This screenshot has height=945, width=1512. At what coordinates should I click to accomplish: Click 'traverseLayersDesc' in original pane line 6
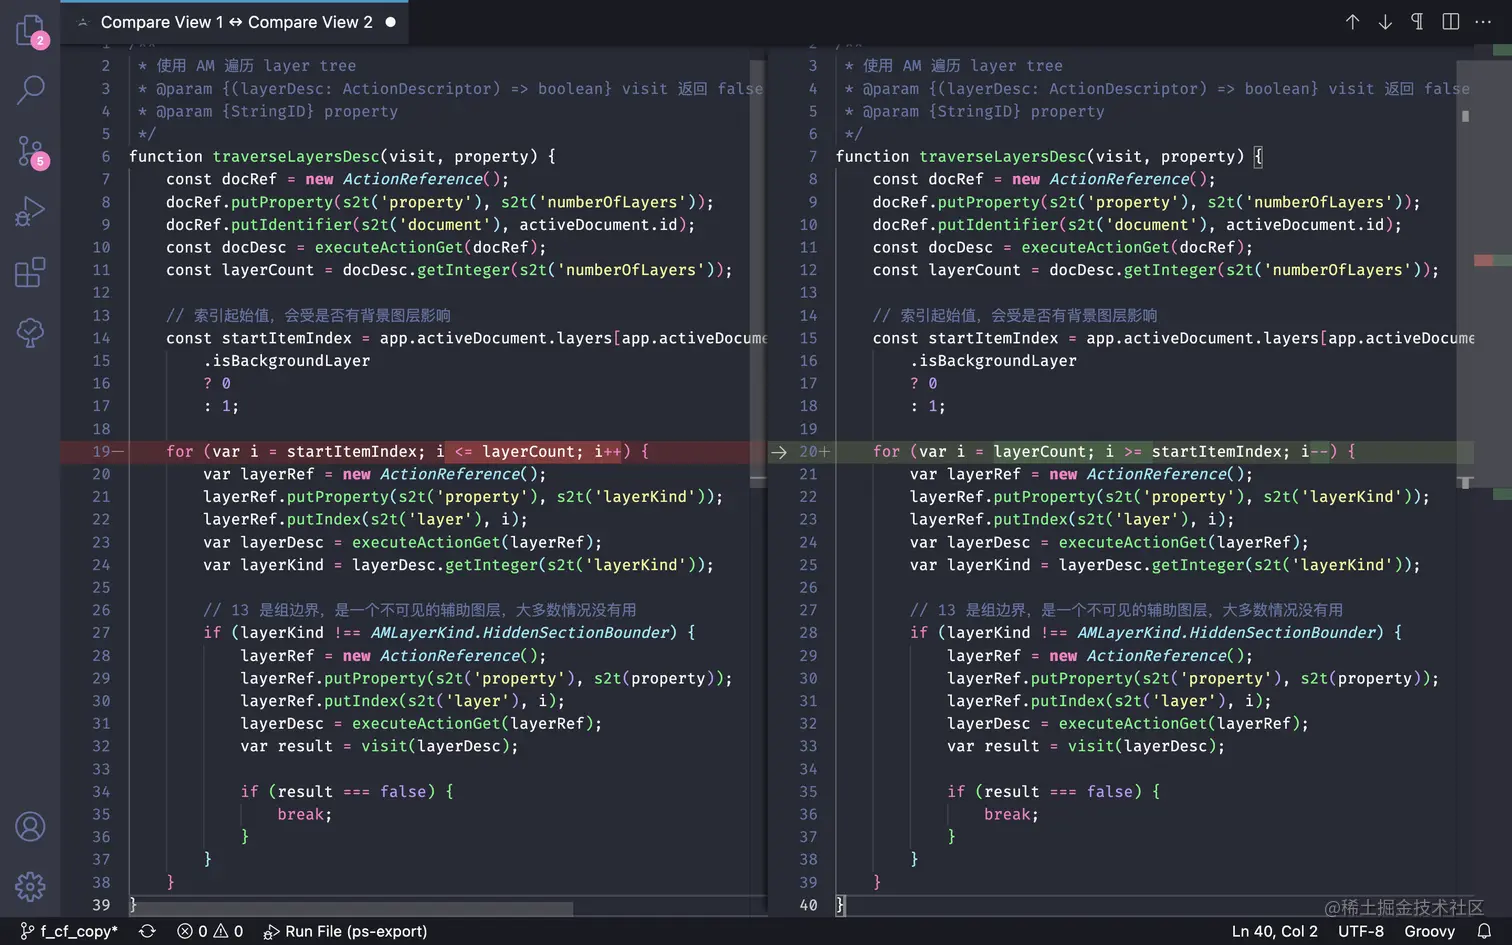tap(296, 156)
